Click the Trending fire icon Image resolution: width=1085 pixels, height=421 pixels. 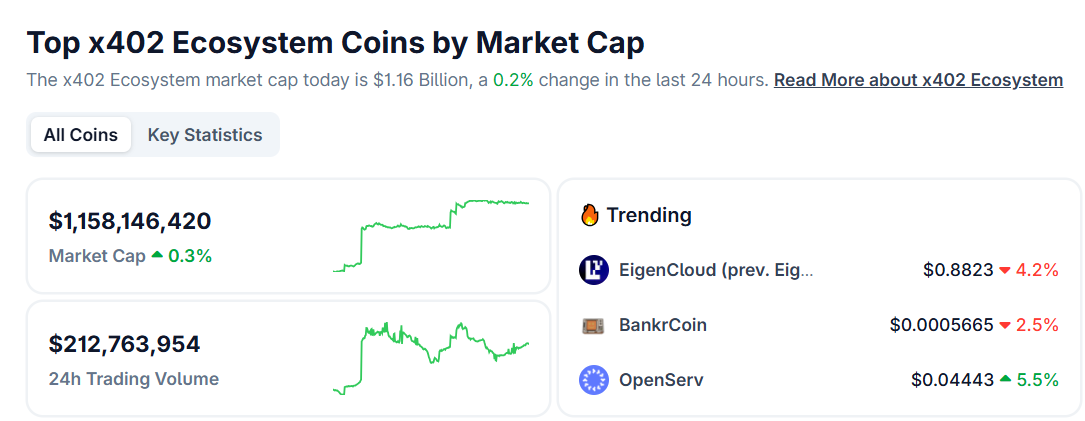coord(590,215)
